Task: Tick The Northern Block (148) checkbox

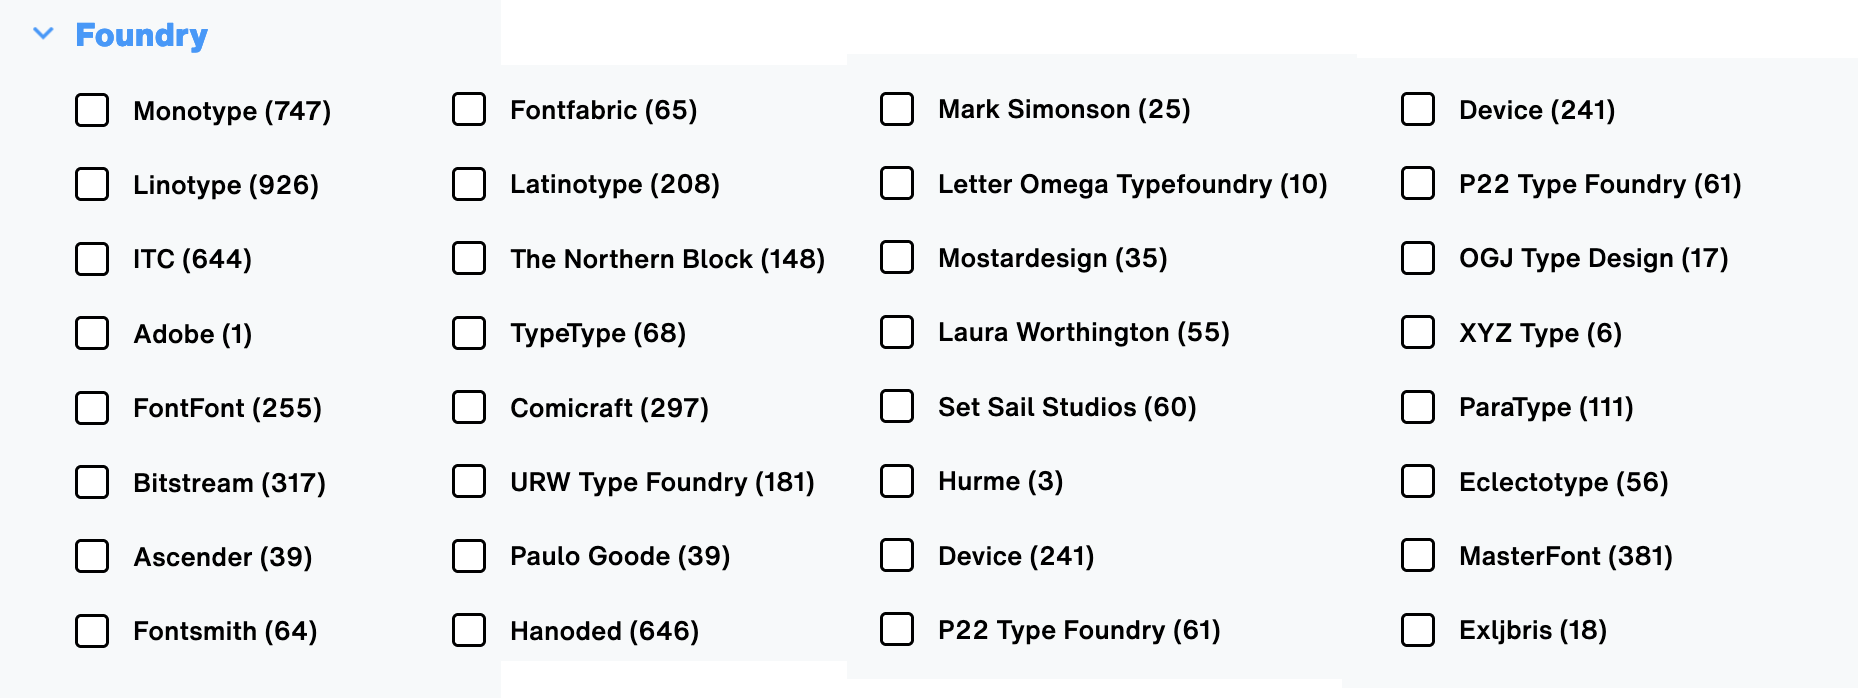Action: click(469, 258)
